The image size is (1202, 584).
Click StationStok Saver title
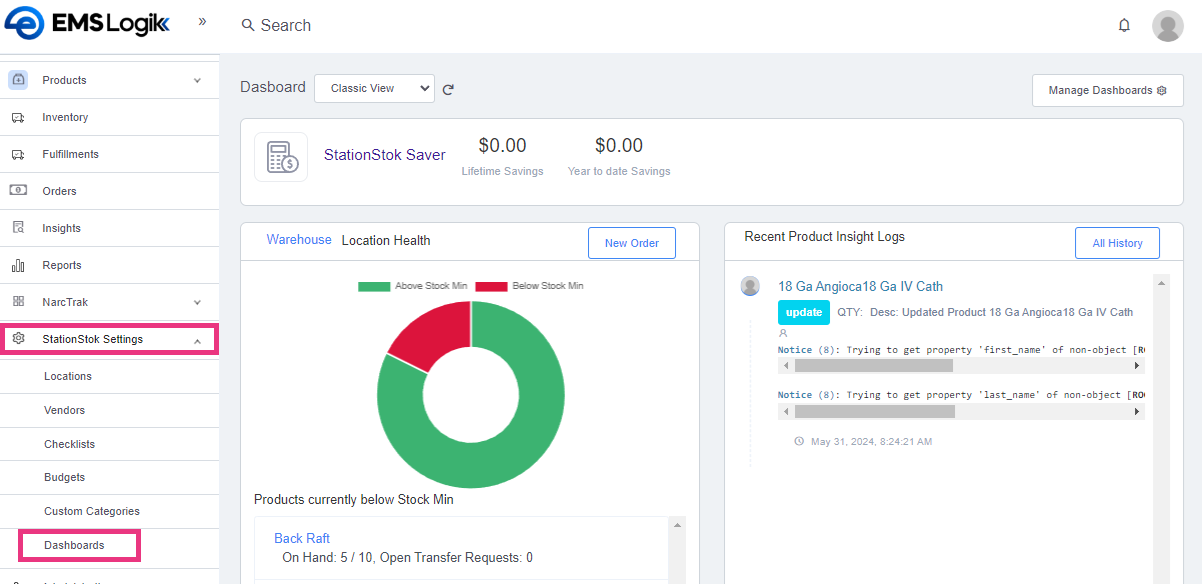point(385,155)
